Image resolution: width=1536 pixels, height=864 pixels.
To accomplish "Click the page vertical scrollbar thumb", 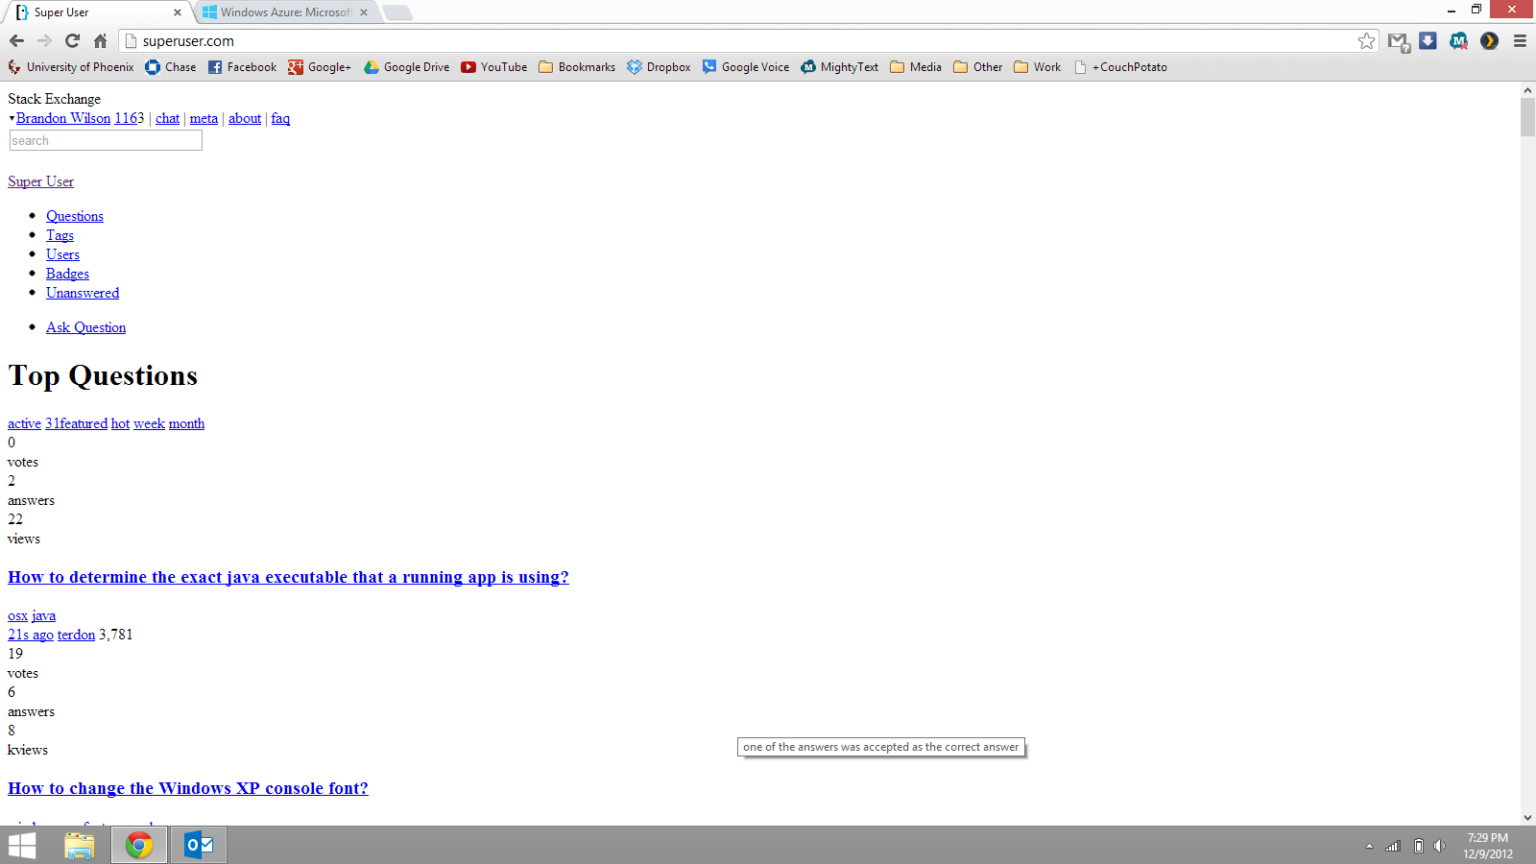I will point(1527,118).
